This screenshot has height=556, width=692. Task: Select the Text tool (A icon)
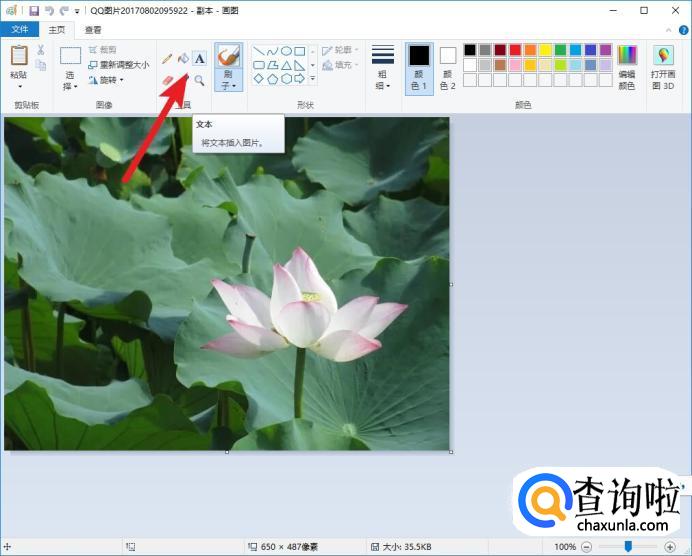tap(199, 59)
